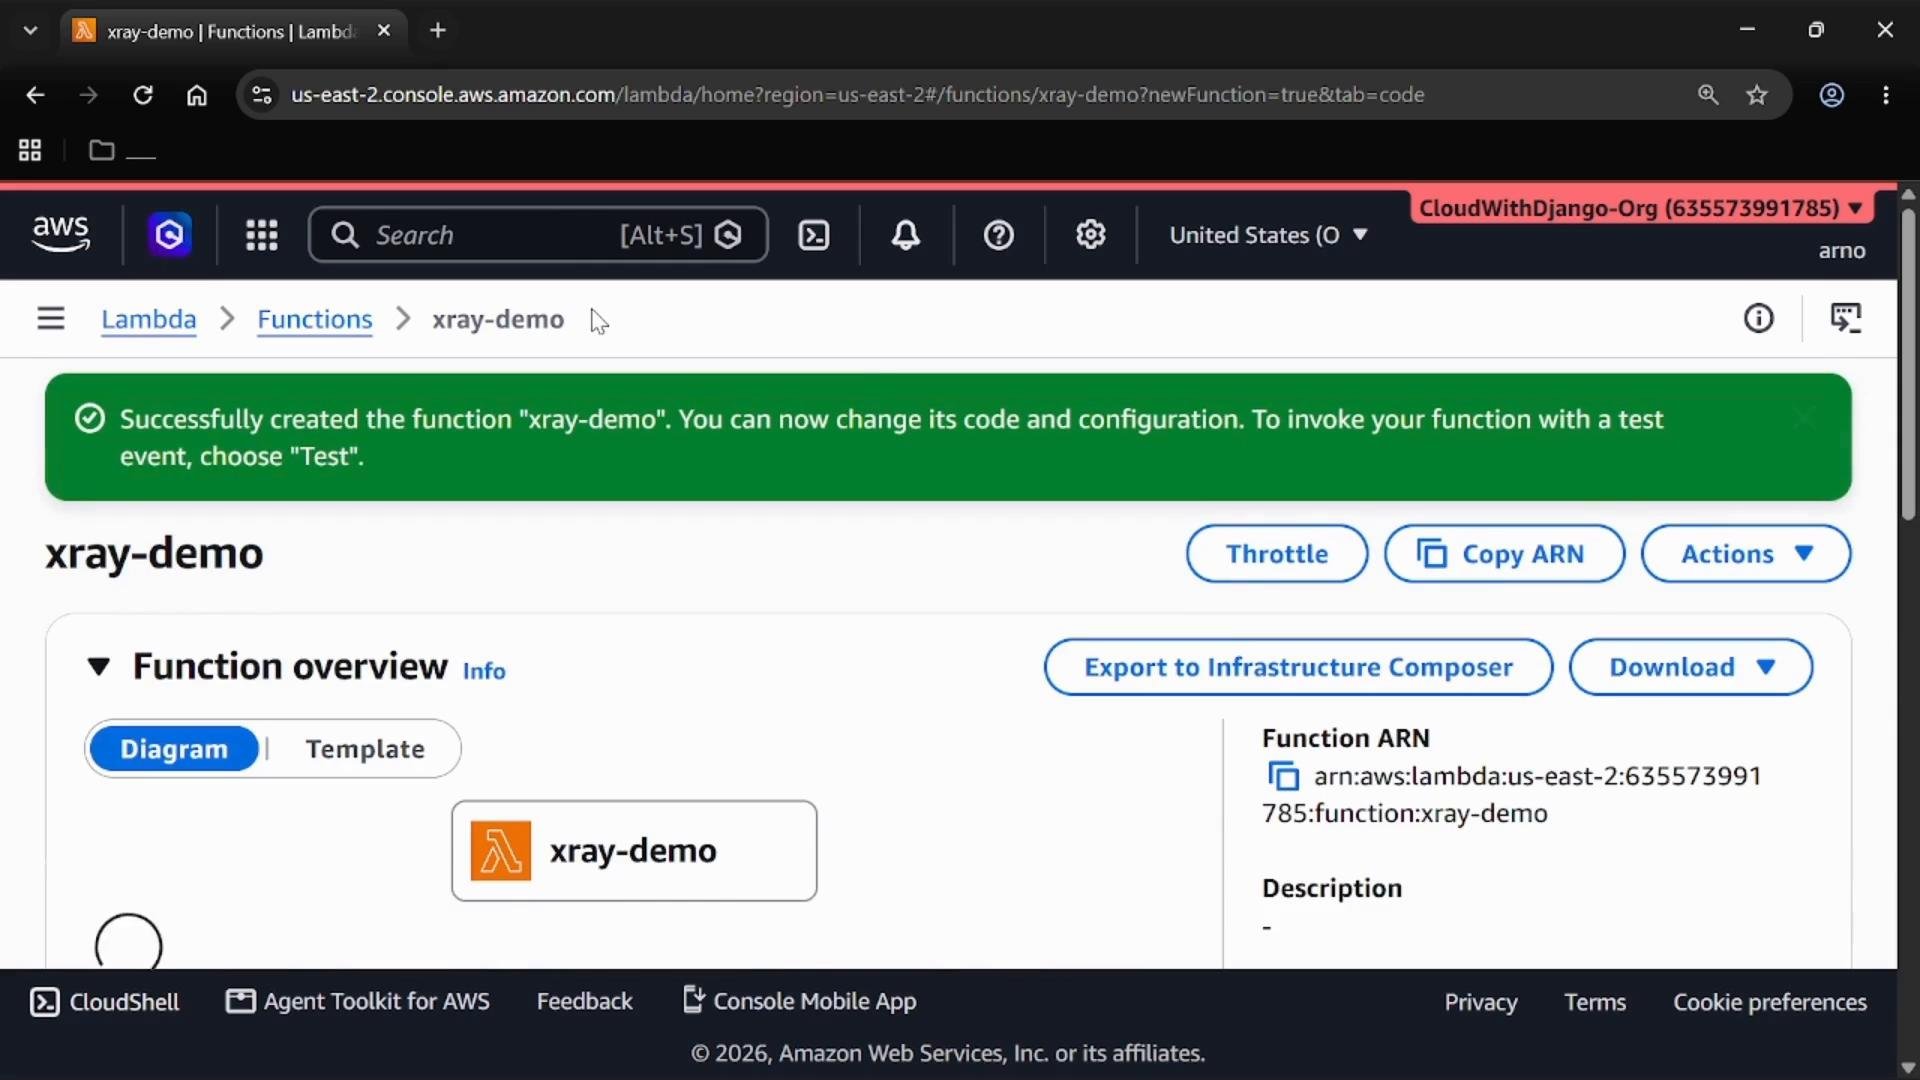Open the browser zoom magnifier icon
The height and width of the screenshot is (1080, 1920).
[x=1708, y=95]
